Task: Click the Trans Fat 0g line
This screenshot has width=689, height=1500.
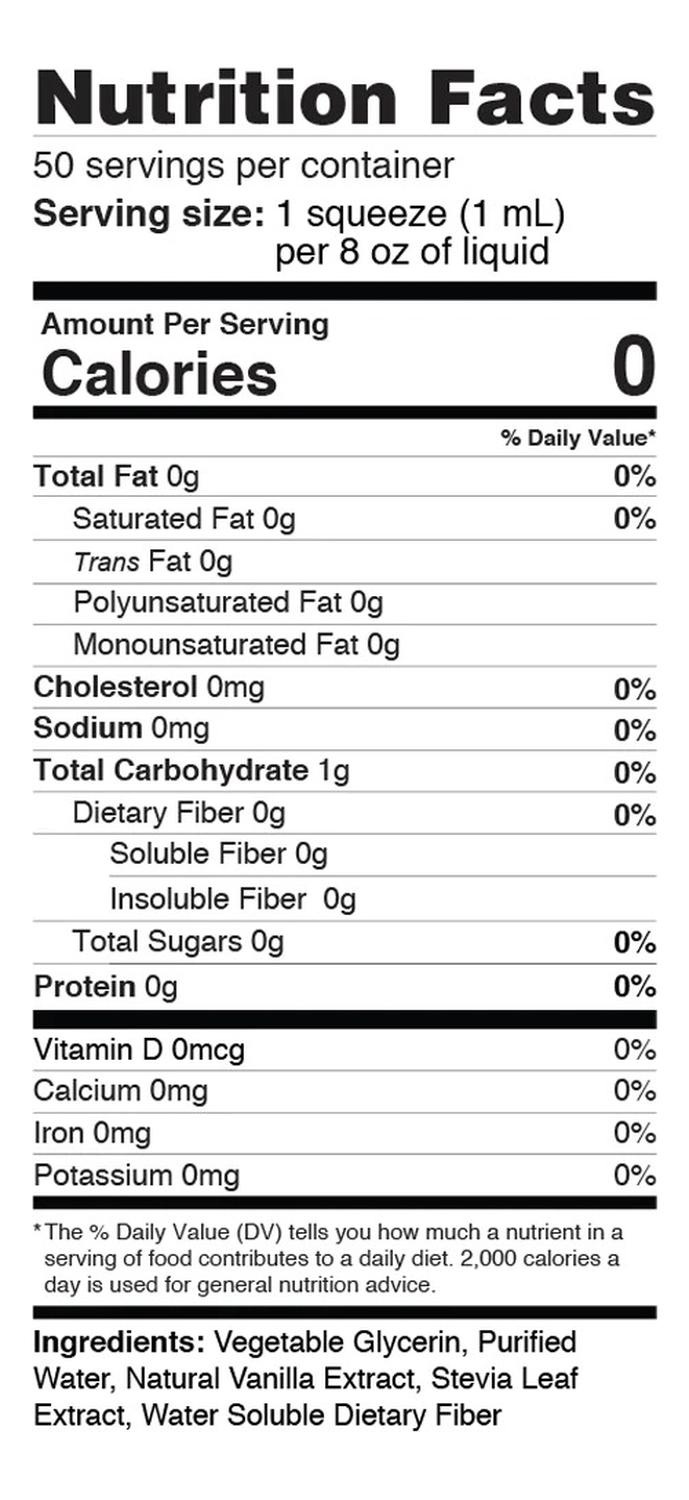Action: point(152,562)
